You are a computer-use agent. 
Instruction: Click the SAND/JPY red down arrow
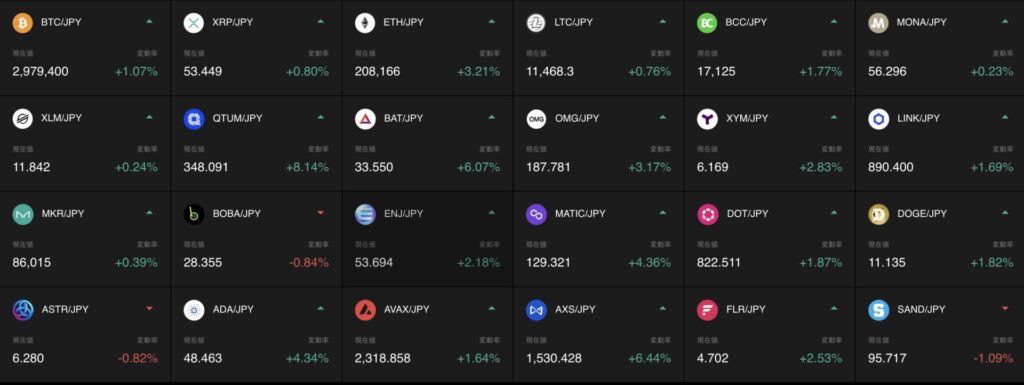click(1004, 308)
